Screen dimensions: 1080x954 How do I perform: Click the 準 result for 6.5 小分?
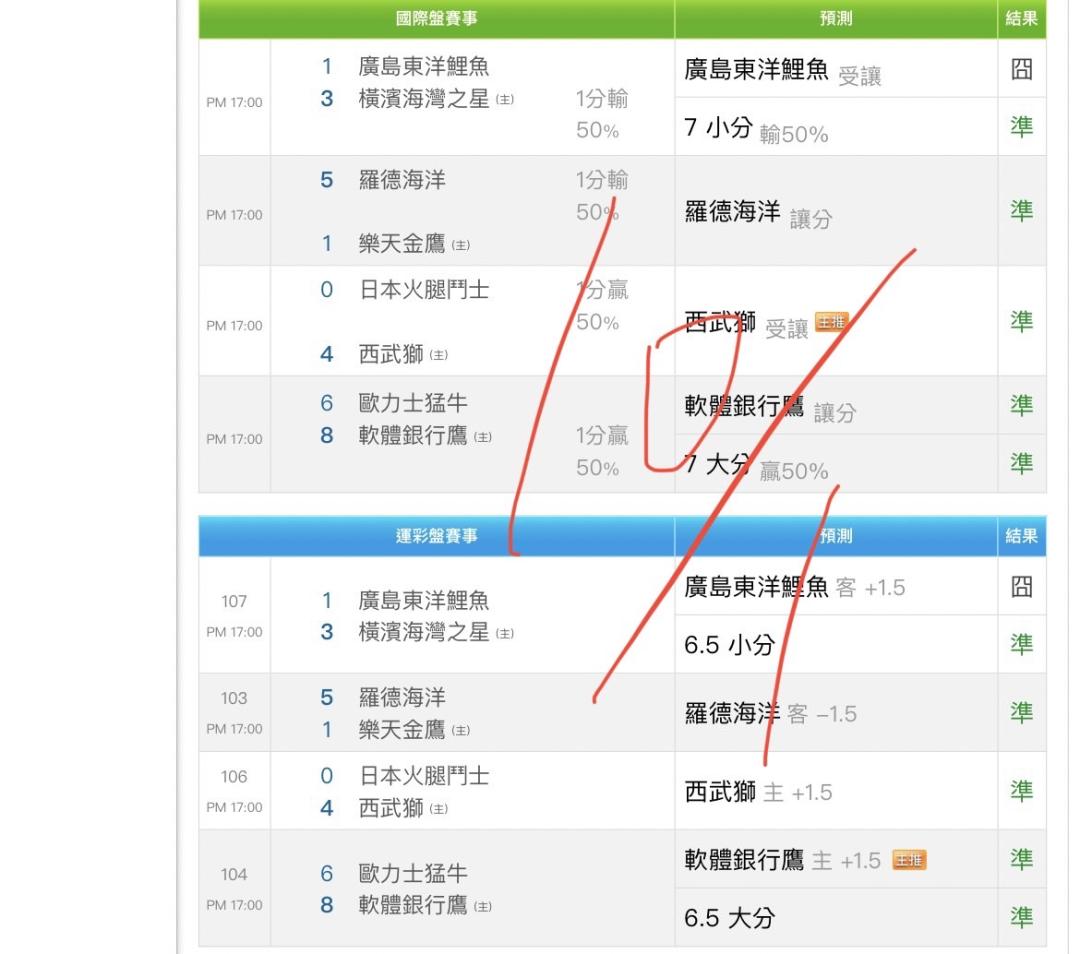1021,644
